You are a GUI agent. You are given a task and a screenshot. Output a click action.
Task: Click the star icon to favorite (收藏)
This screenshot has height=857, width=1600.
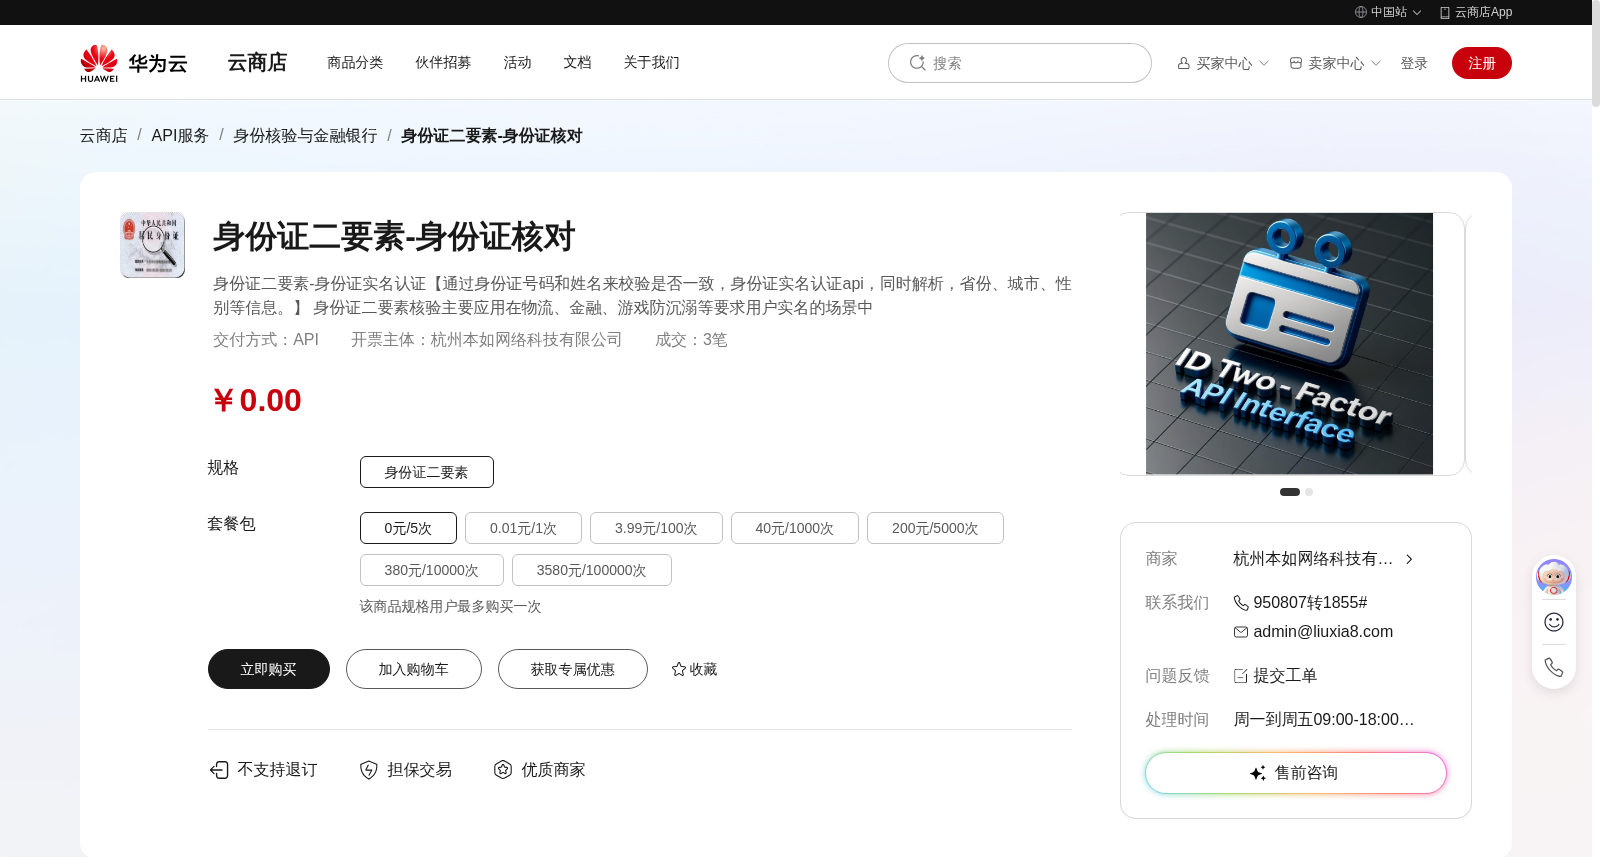click(x=679, y=669)
